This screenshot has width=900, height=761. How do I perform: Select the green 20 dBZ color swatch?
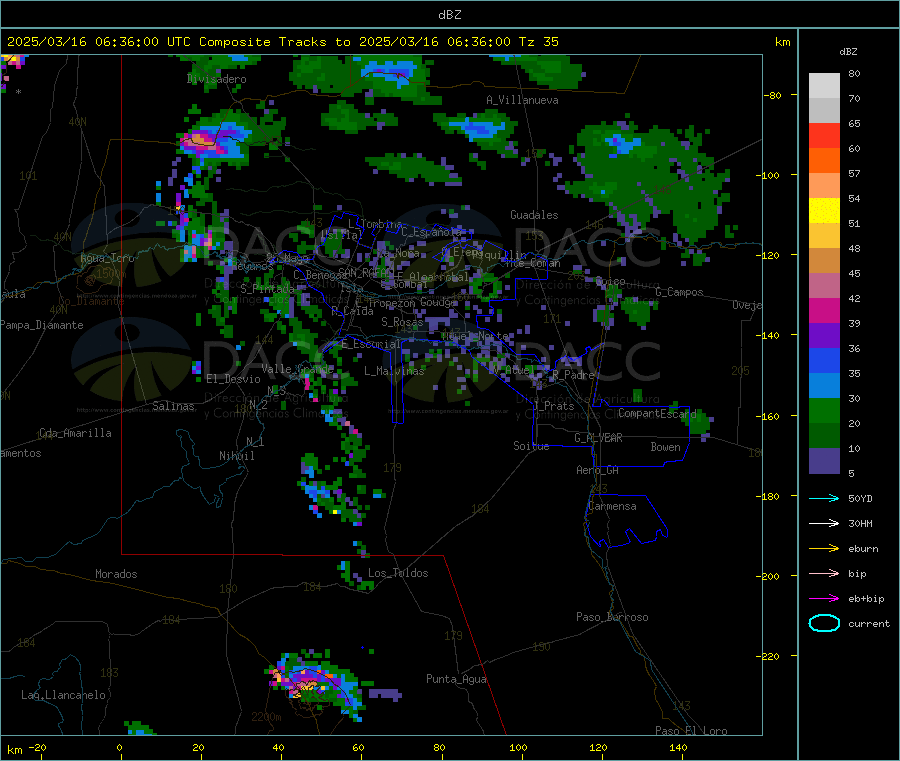coord(824,410)
